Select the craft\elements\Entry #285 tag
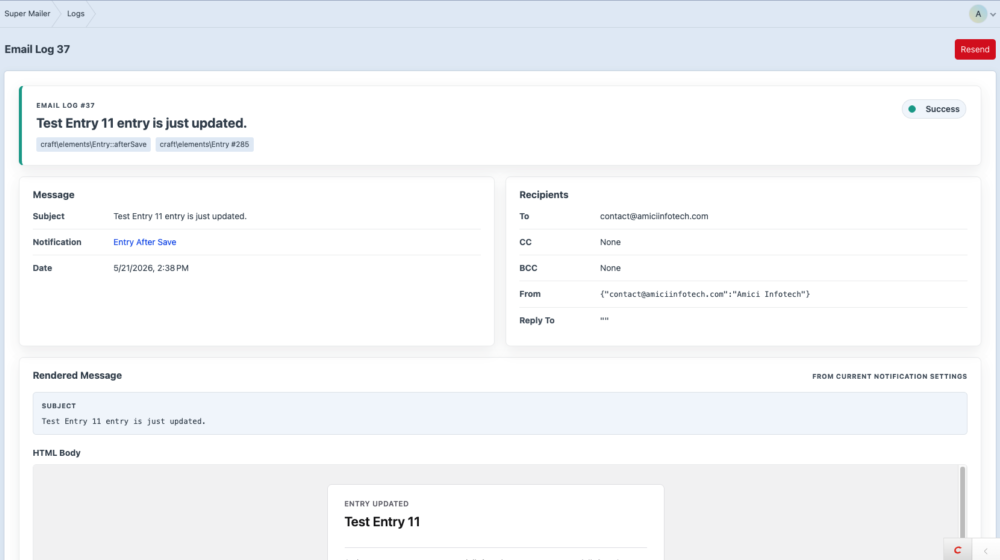This screenshot has height=560, width=1000. (204, 144)
